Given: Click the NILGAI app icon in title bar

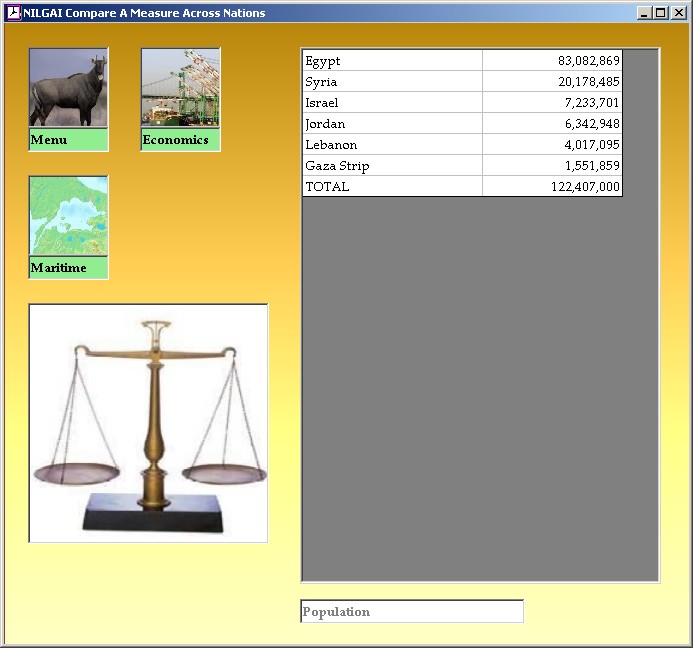Looking at the screenshot, I should click(x=14, y=13).
